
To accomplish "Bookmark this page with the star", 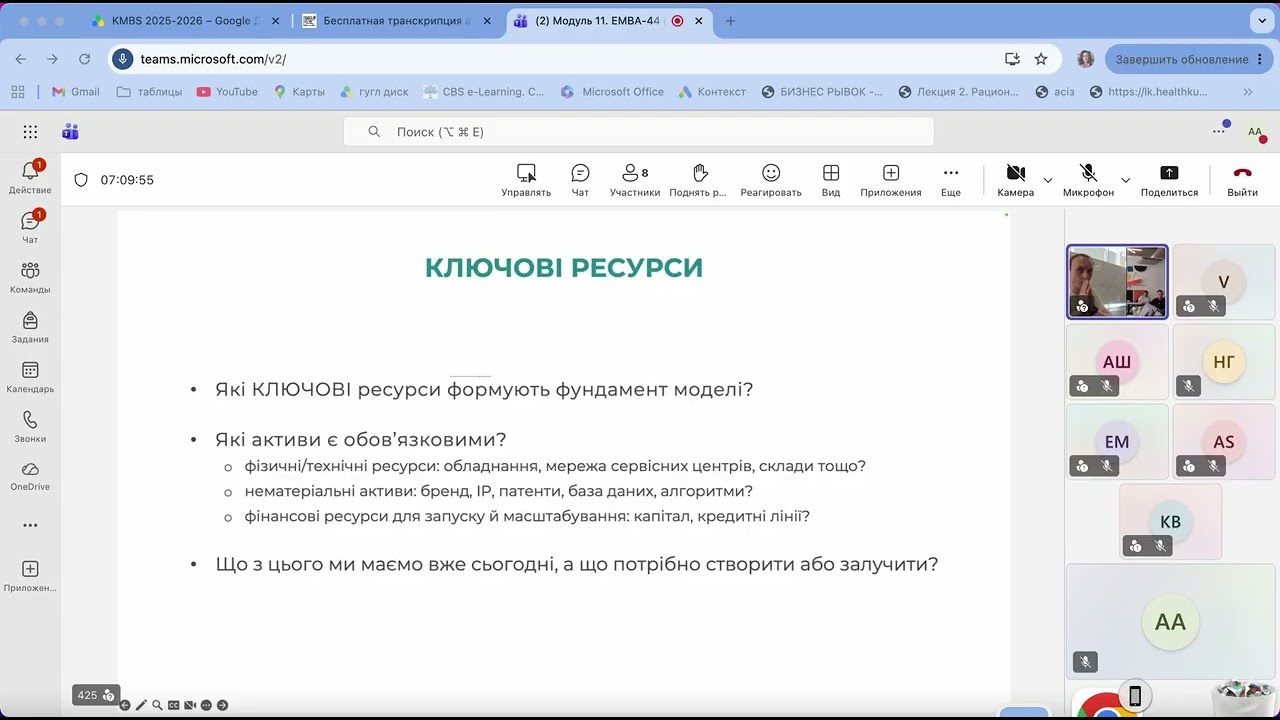I will 1041,59.
